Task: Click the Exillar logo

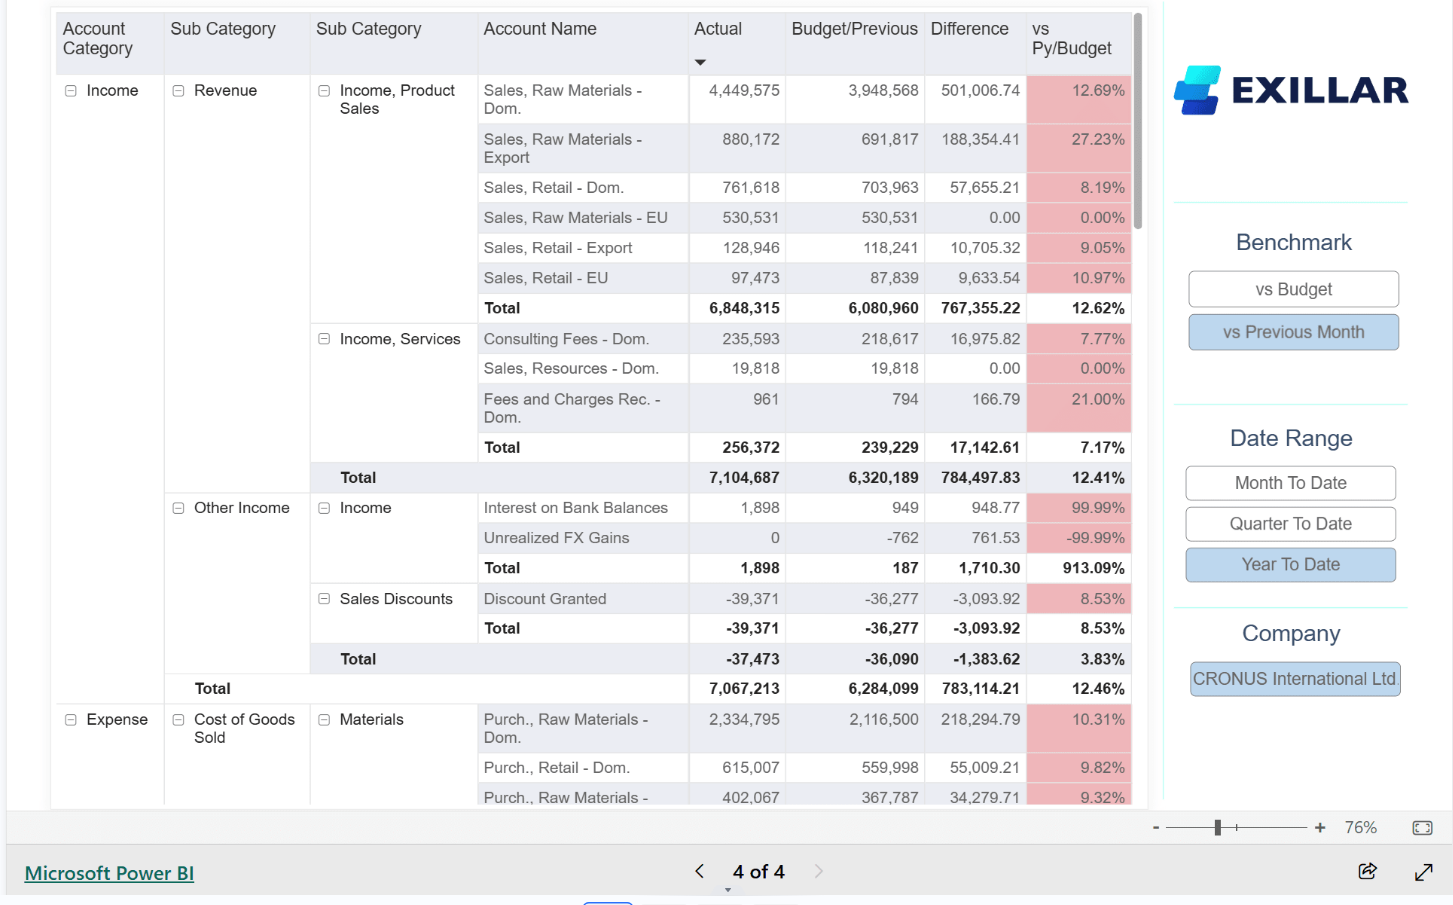Action: coord(1291,90)
